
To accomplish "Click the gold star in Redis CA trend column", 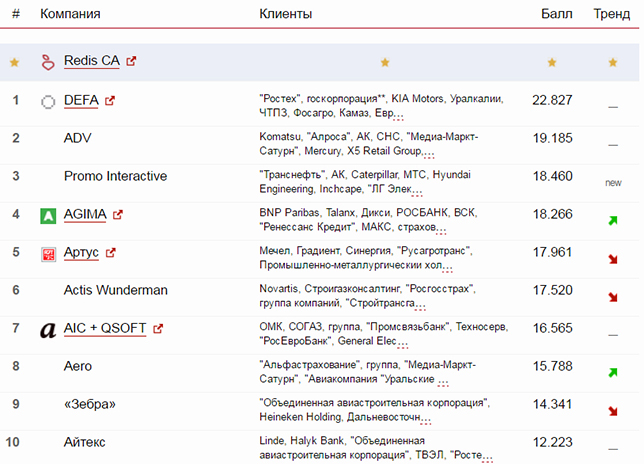I will pos(613,62).
